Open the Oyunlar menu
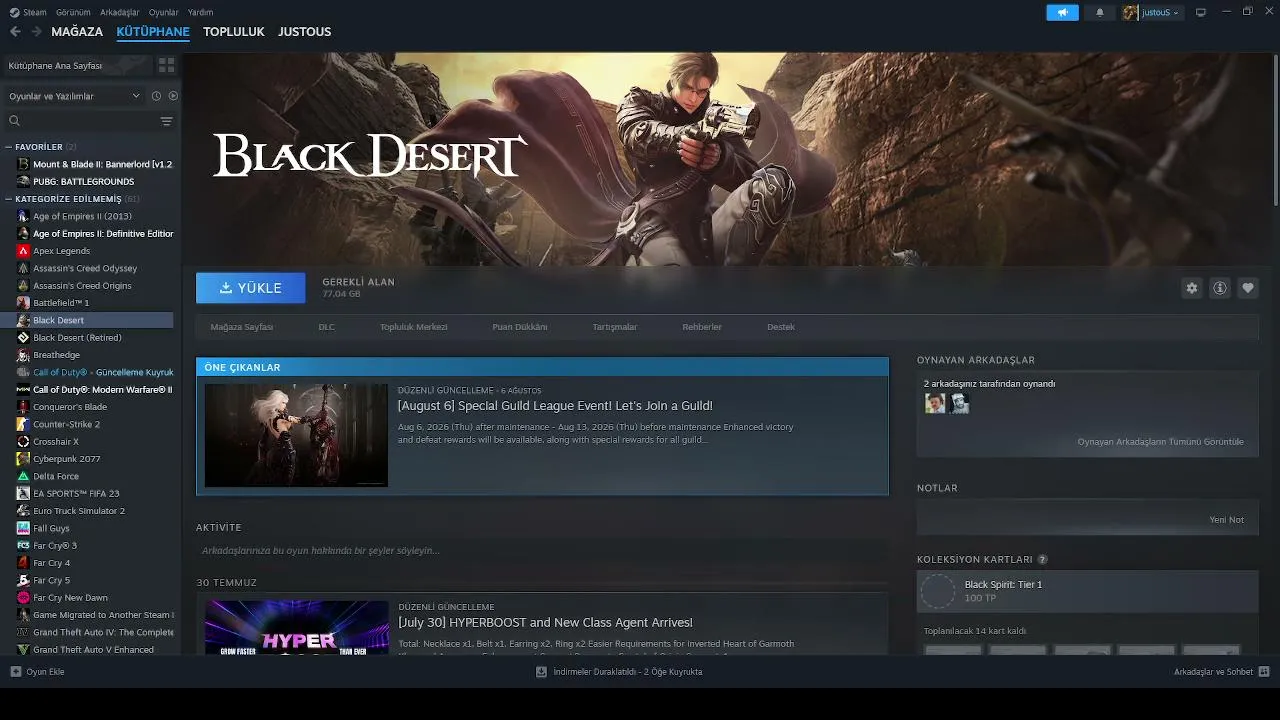The width and height of the screenshot is (1280, 720). coord(164,12)
